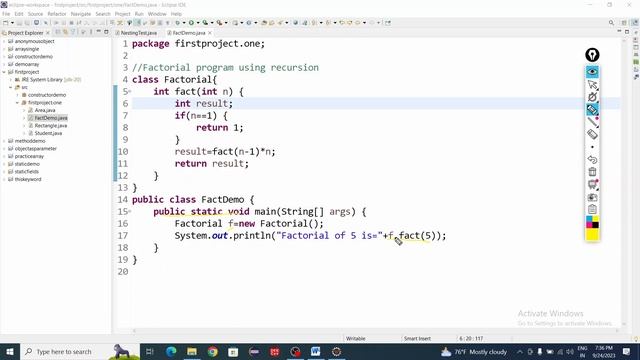Expand the JRE System Library node

tap(11, 80)
